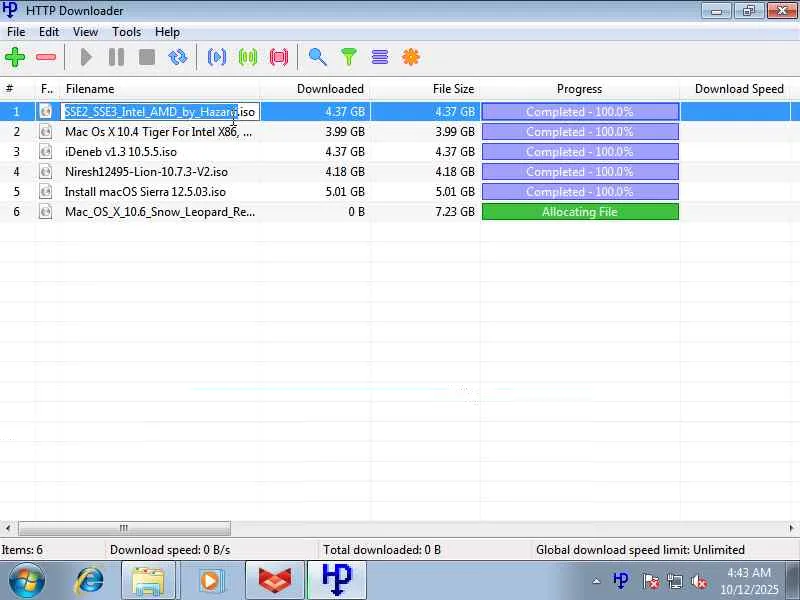Click the horizontal scrollbar thumb

coord(124,528)
